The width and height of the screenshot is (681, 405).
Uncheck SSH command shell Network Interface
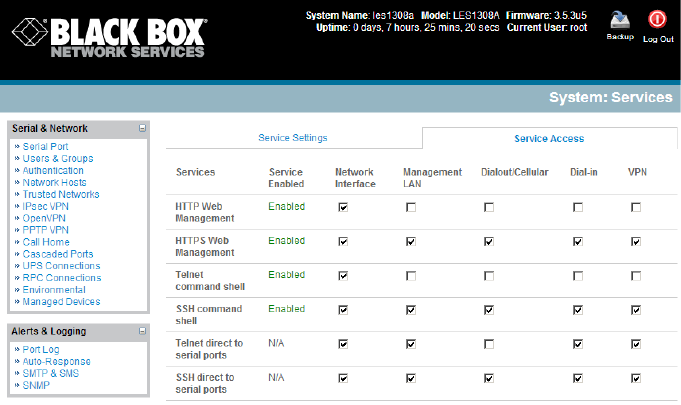pyautogui.click(x=344, y=309)
